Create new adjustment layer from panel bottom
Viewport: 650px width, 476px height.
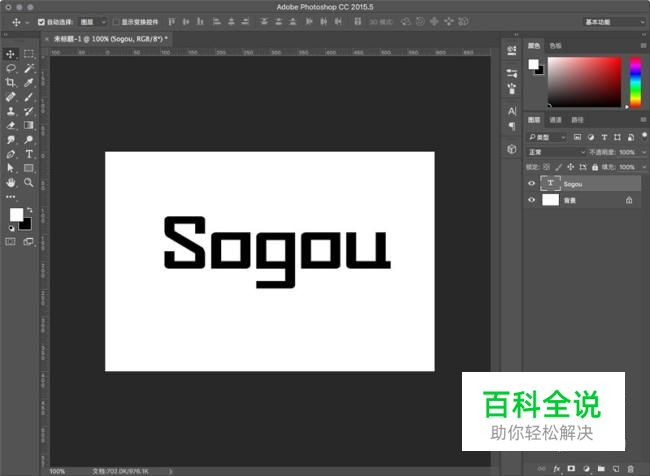pyautogui.click(x=586, y=469)
